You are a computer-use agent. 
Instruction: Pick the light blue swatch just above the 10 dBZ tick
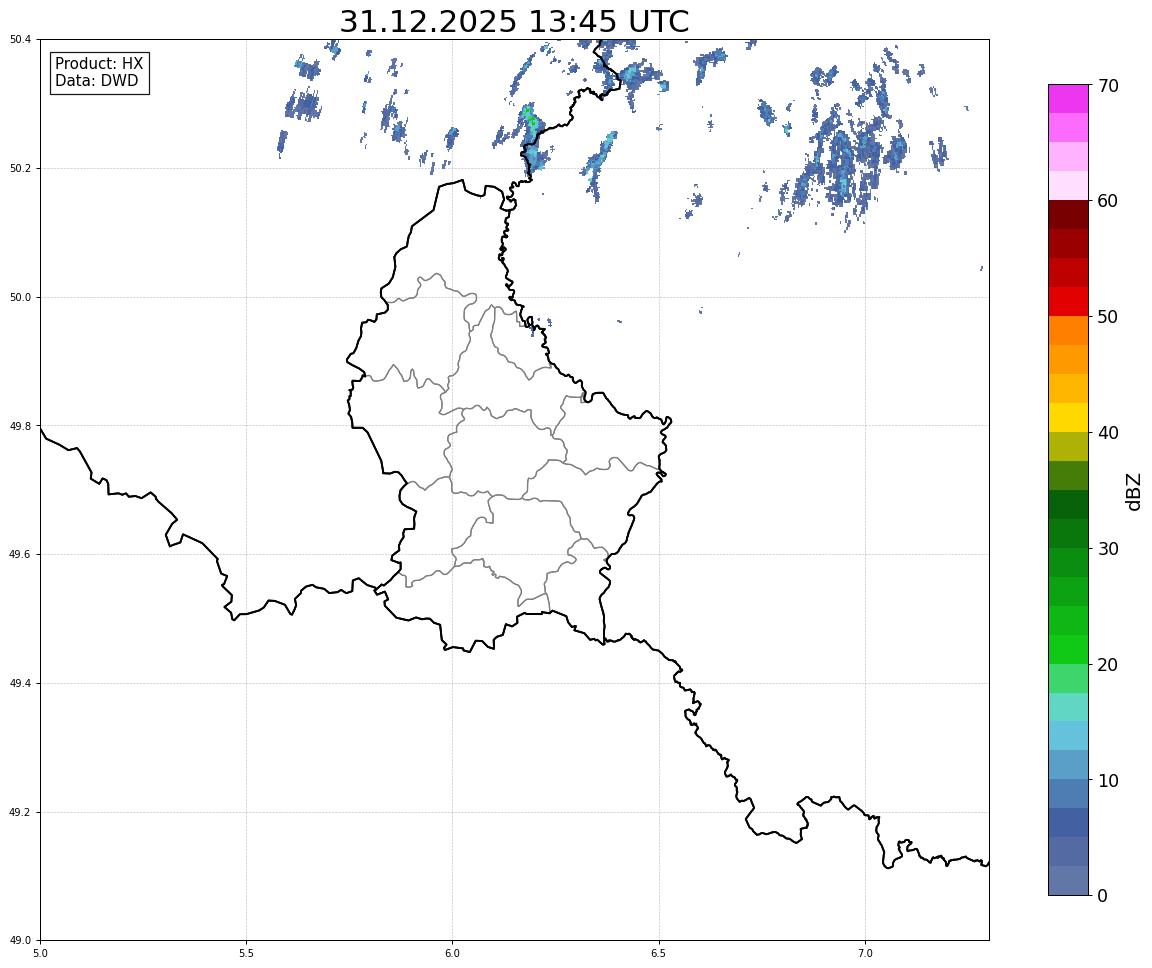click(1068, 765)
